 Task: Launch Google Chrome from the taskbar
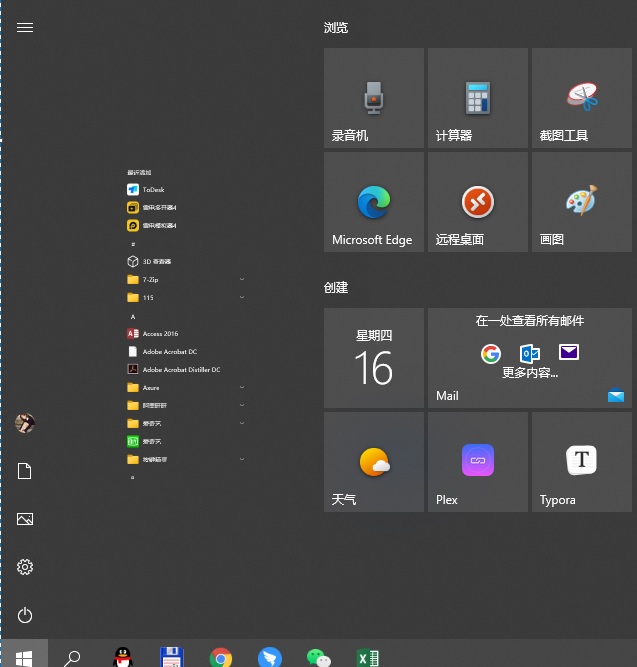click(221, 657)
